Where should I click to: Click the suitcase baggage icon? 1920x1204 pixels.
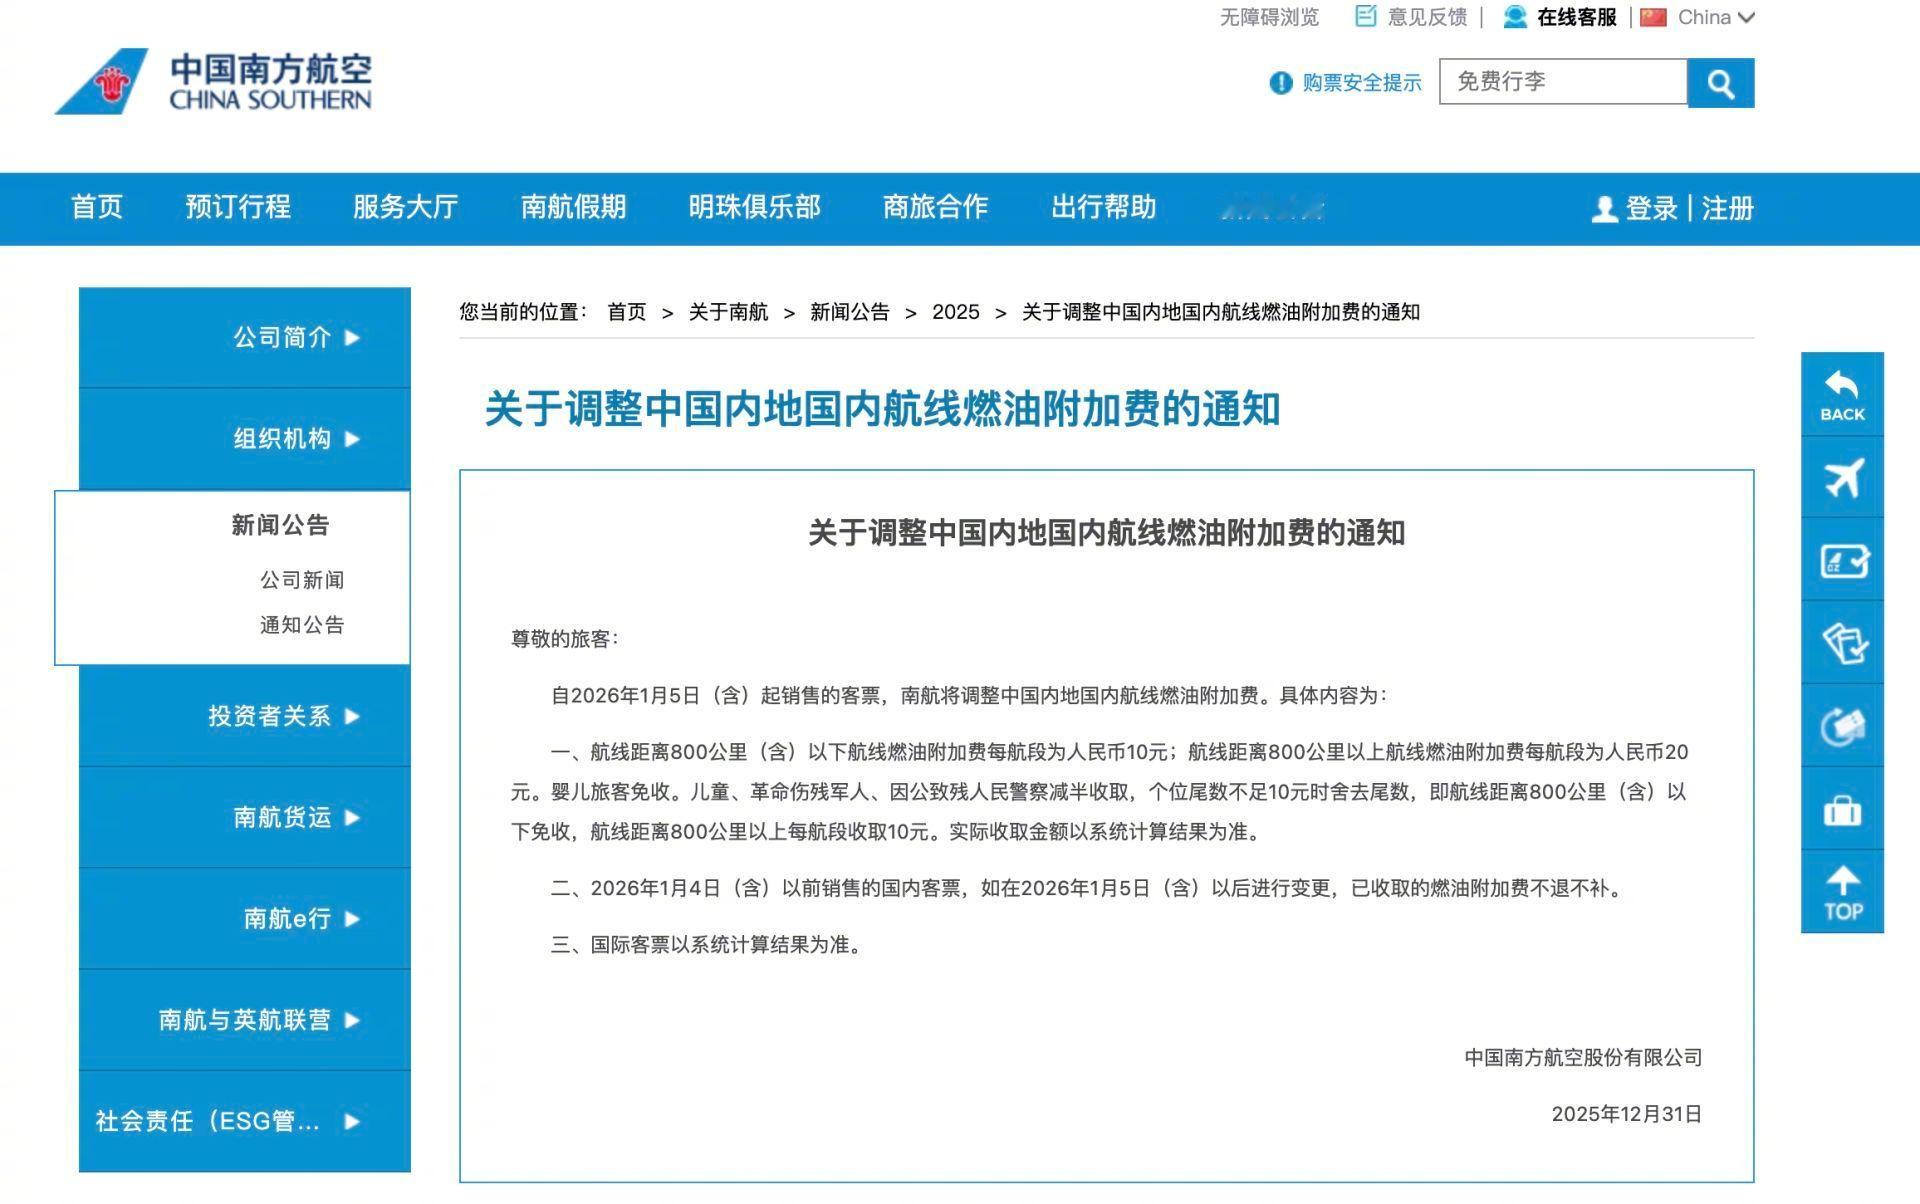[x=1842, y=809]
